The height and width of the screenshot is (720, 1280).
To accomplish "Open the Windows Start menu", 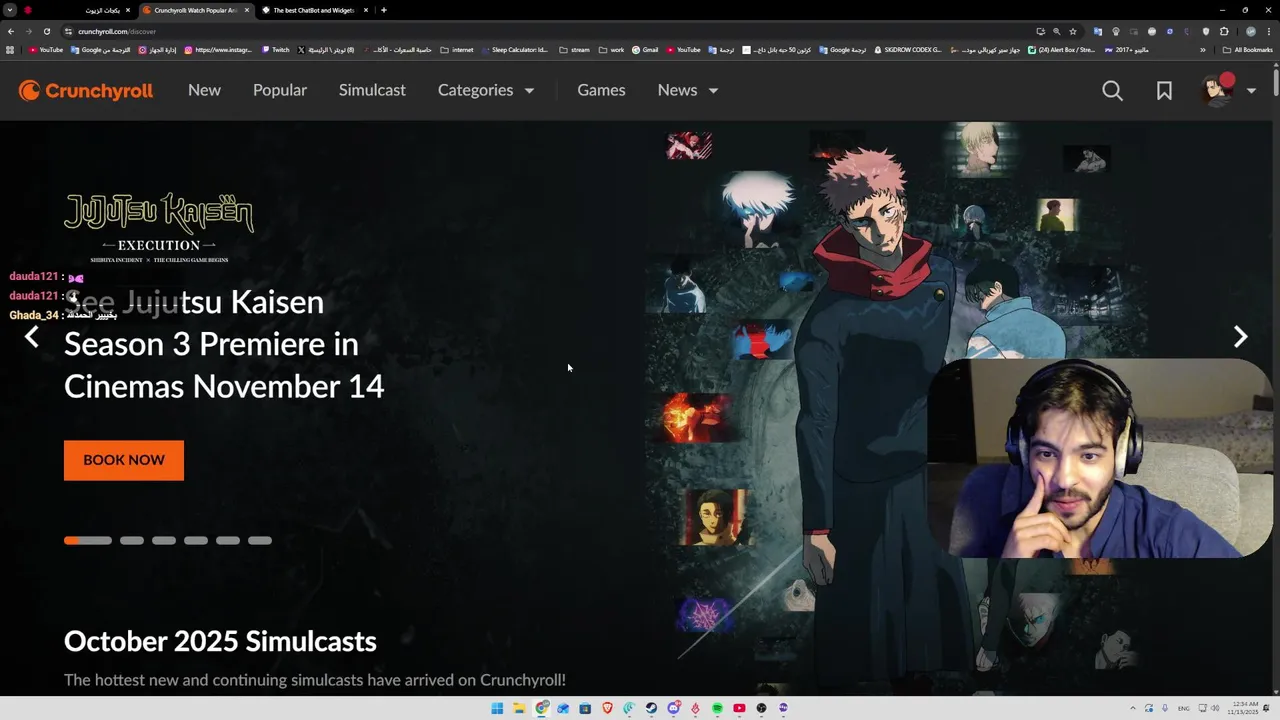I will [x=497, y=708].
